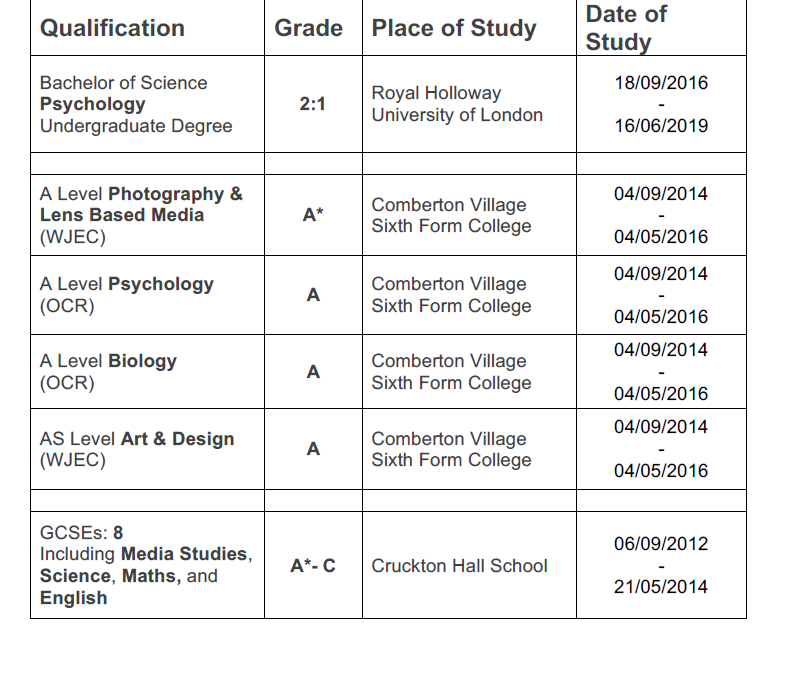
Task: Click the A* grade for Photography
Action: [x=313, y=215]
